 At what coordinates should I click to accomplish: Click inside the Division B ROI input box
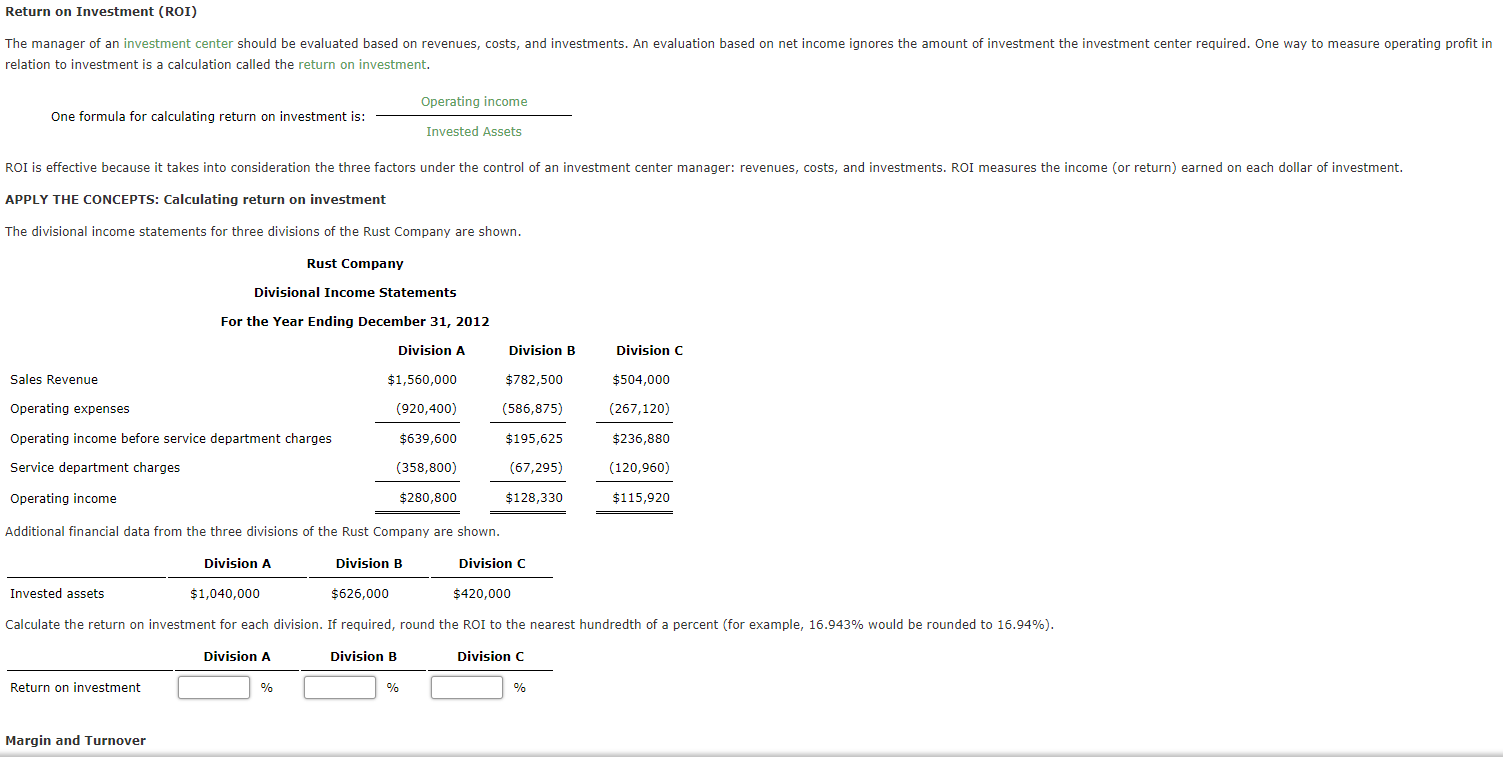(x=339, y=687)
